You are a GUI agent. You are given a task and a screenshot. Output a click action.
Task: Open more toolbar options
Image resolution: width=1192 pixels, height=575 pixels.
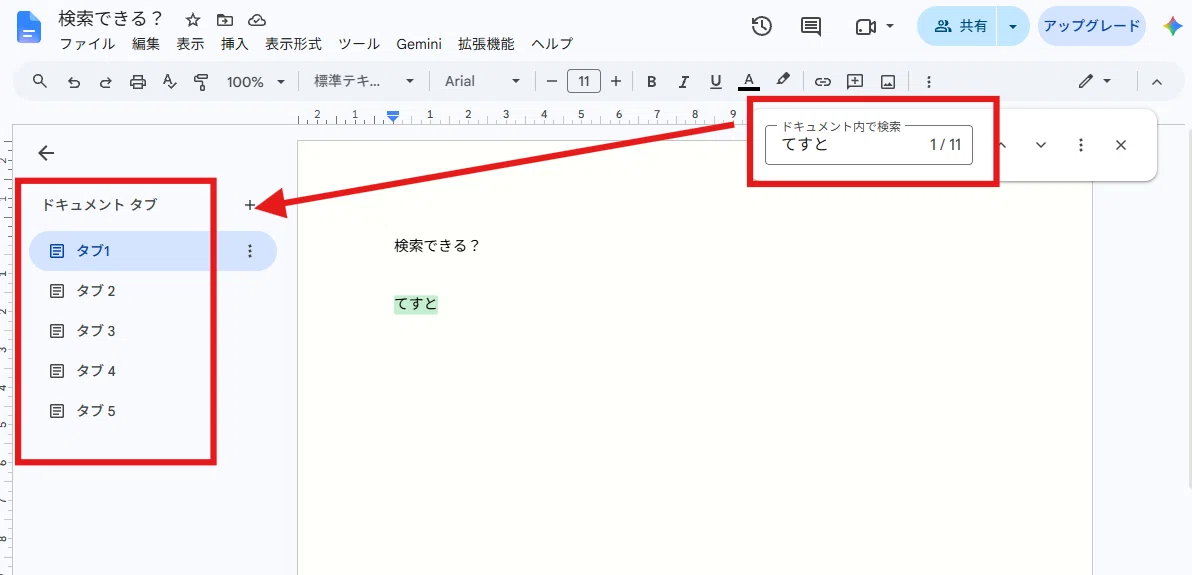928,81
